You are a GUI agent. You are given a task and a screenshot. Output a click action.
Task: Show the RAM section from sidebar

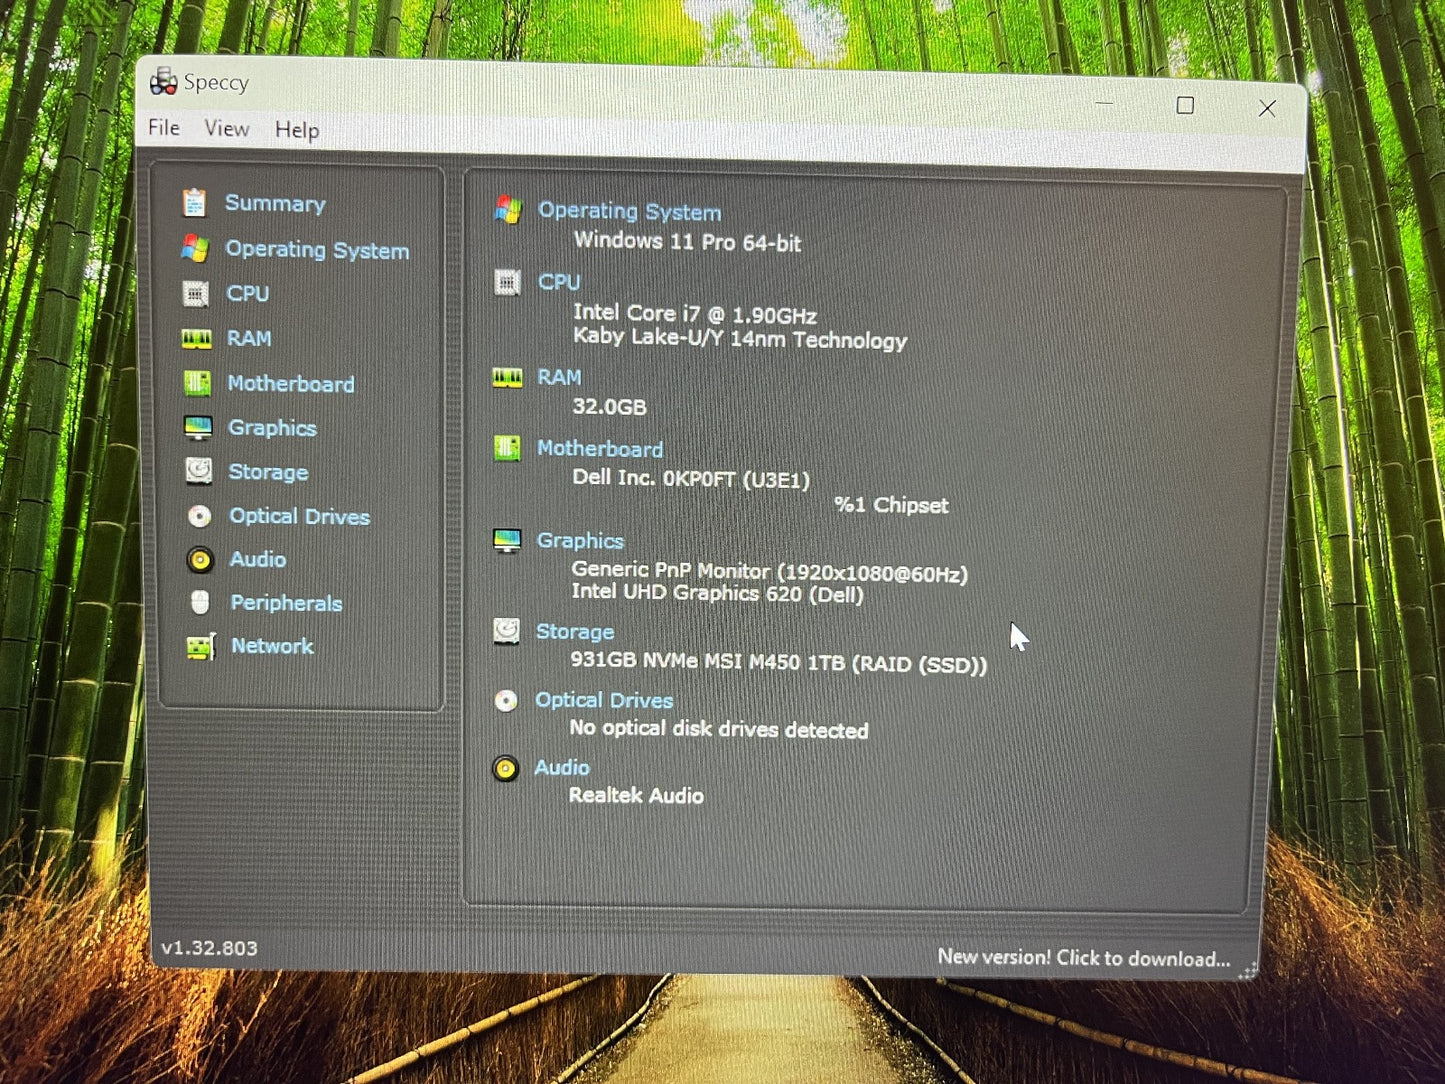pos(249,338)
